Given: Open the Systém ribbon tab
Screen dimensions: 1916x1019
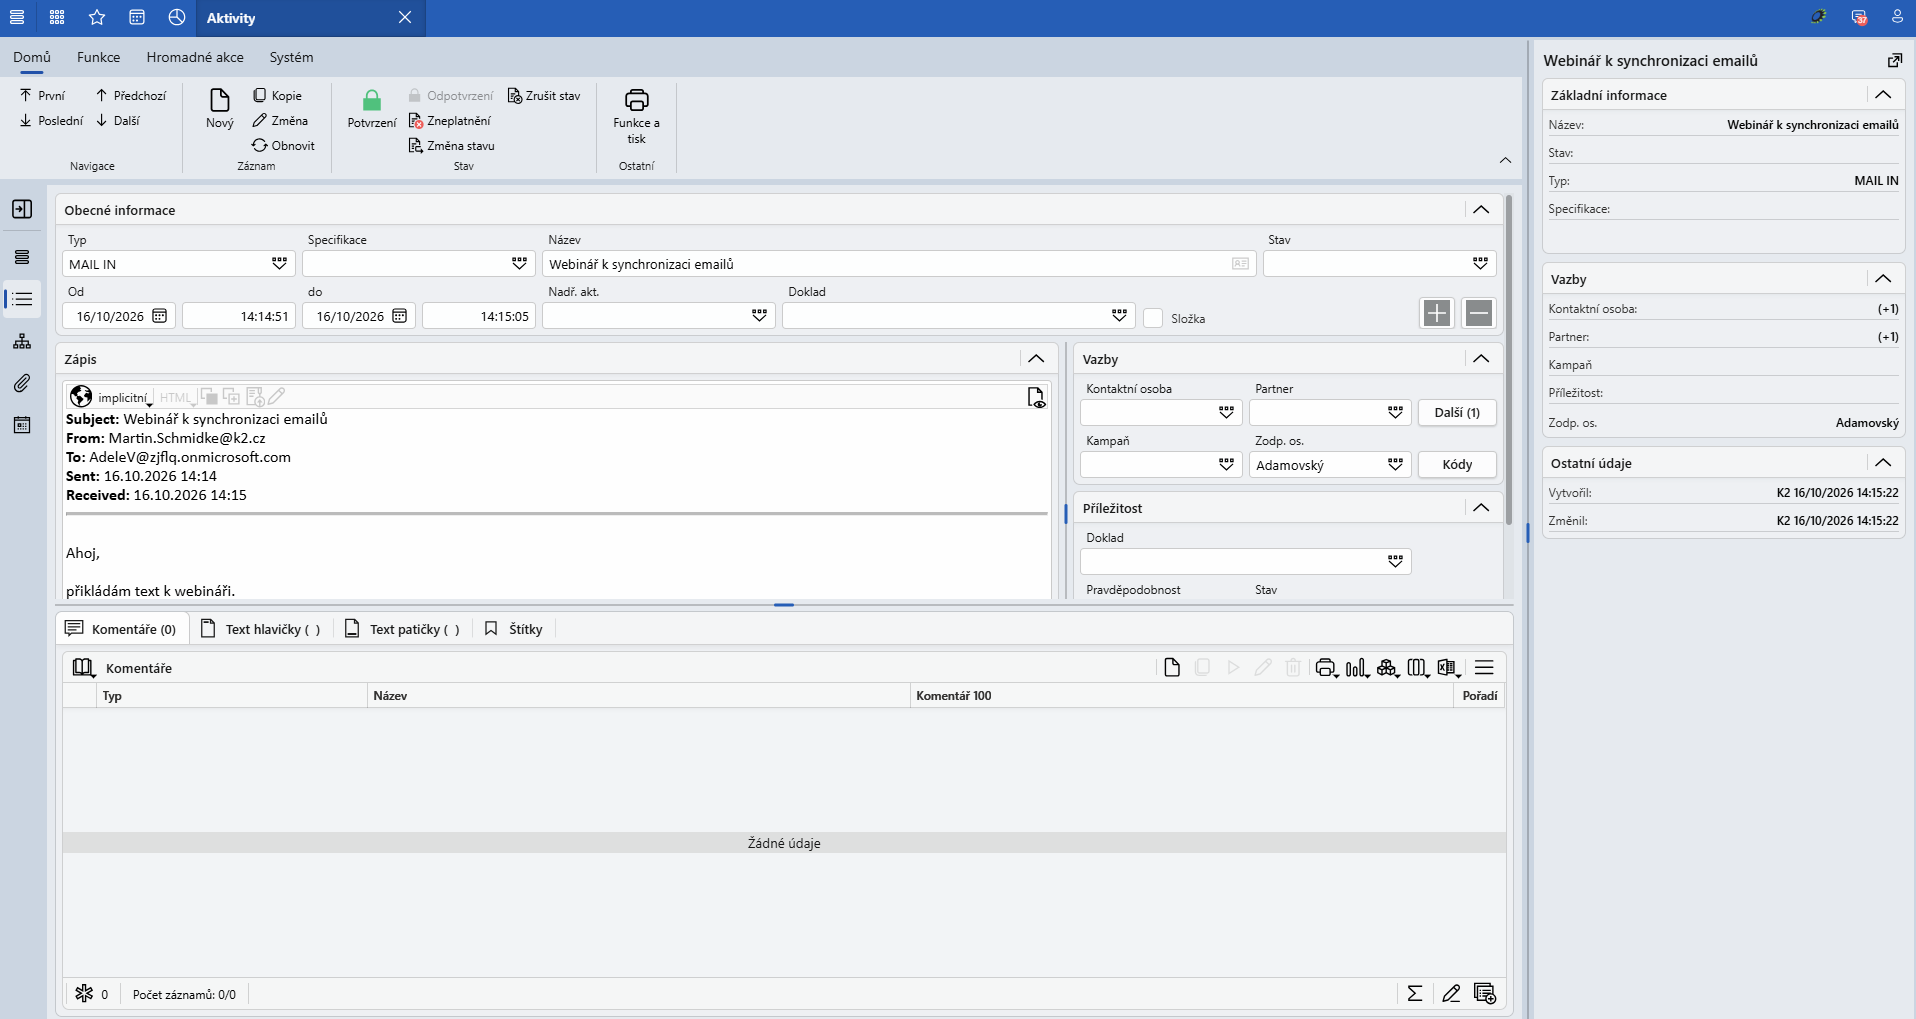Looking at the screenshot, I should (x=291, y=57).
